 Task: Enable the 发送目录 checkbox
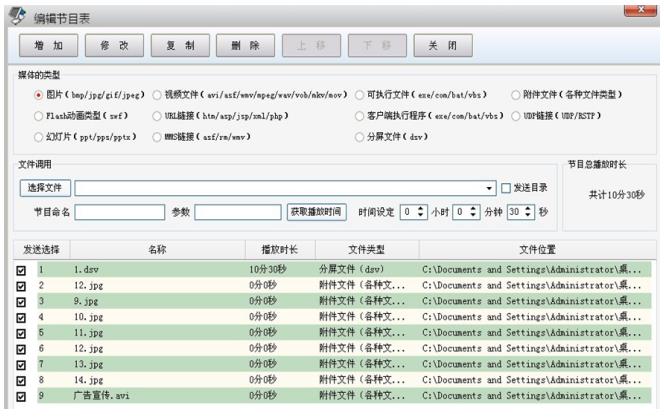point(506,187)
